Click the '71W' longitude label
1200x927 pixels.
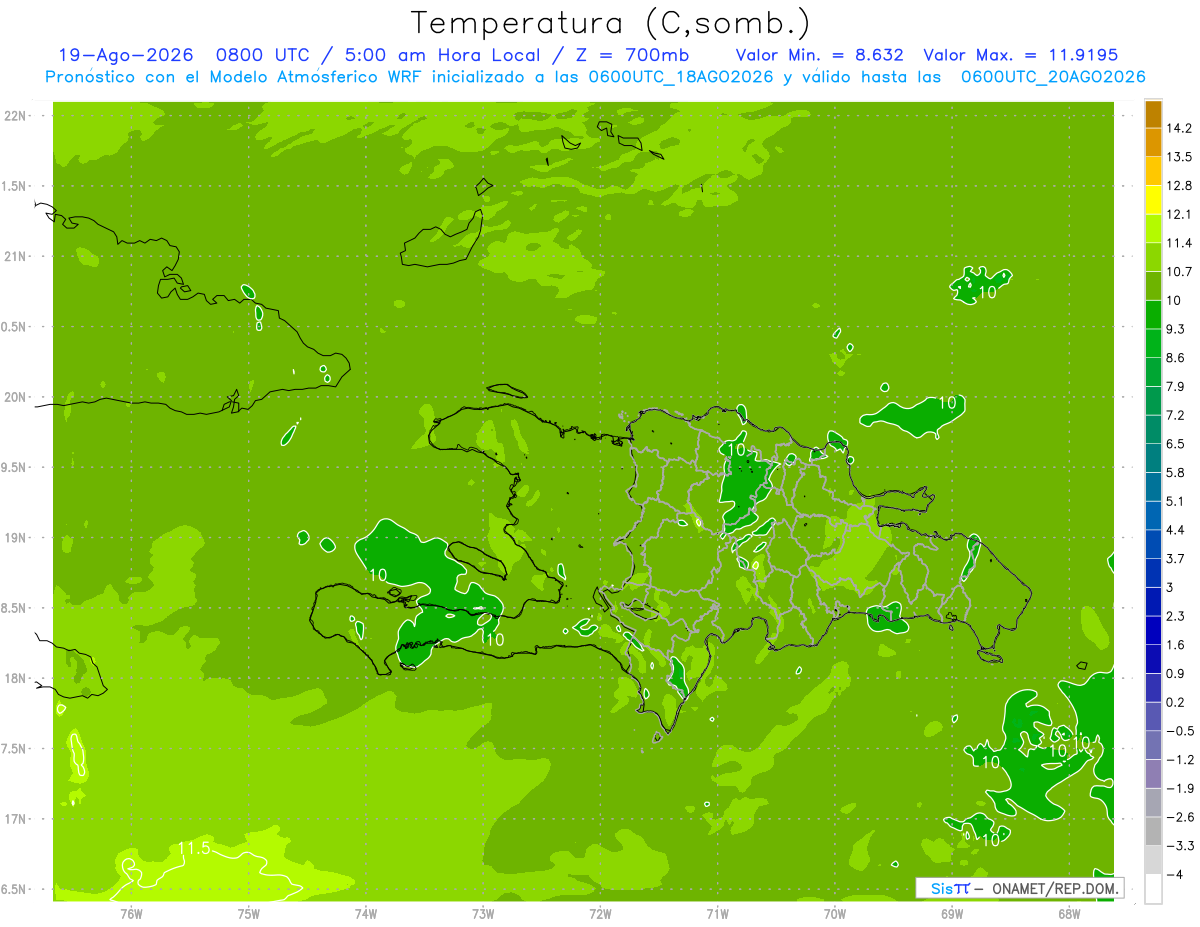click(x=718, y=913)
